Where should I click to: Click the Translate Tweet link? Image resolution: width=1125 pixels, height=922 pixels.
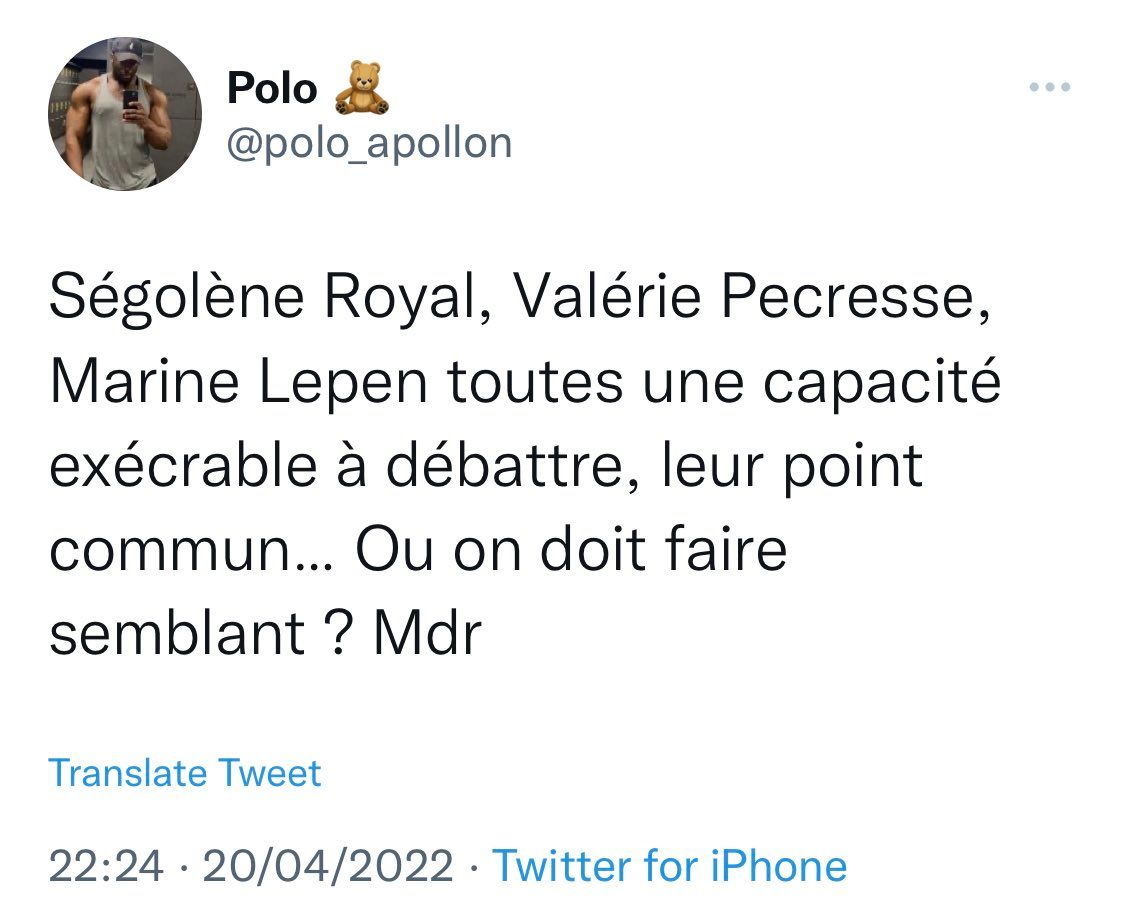click(x=185, y=773)
